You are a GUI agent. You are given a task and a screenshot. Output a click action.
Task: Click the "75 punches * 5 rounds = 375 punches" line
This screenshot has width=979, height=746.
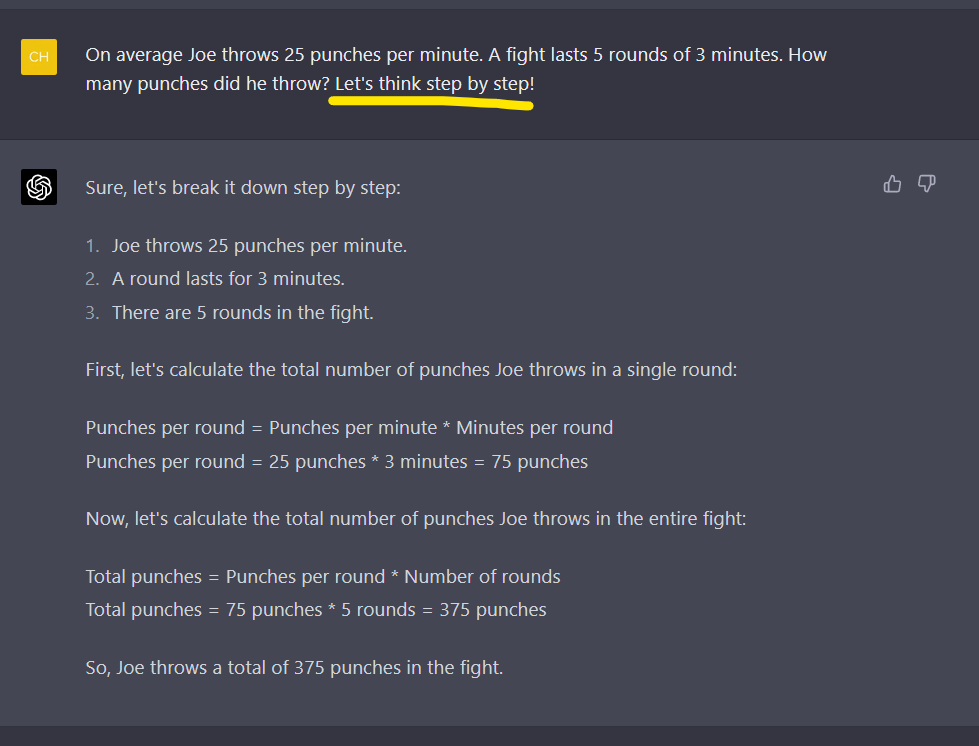[x=316, y=610]
